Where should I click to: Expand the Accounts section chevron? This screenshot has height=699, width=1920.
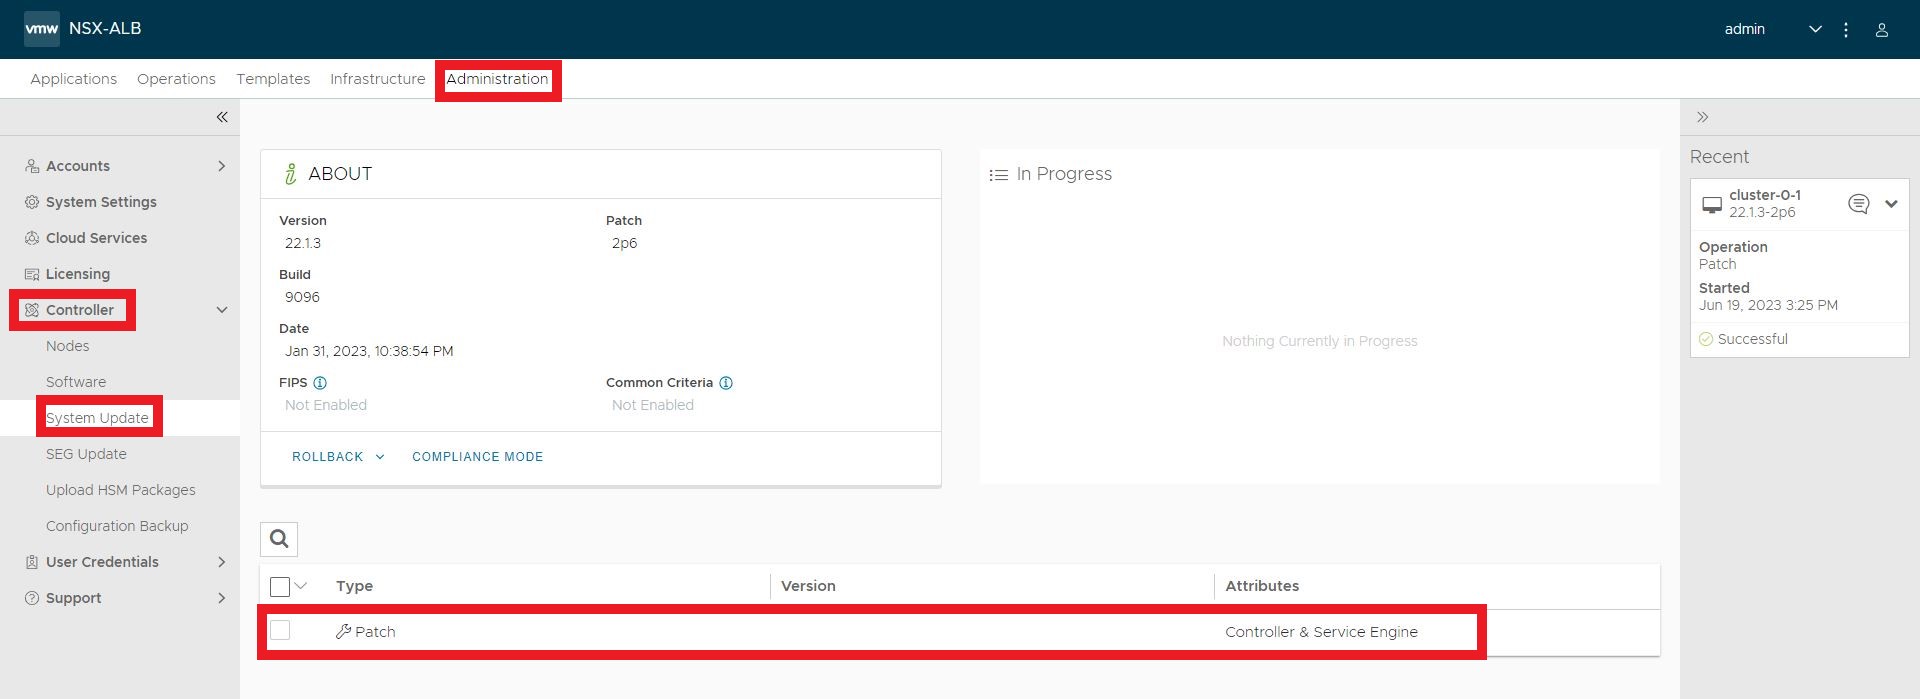point(222,166)
